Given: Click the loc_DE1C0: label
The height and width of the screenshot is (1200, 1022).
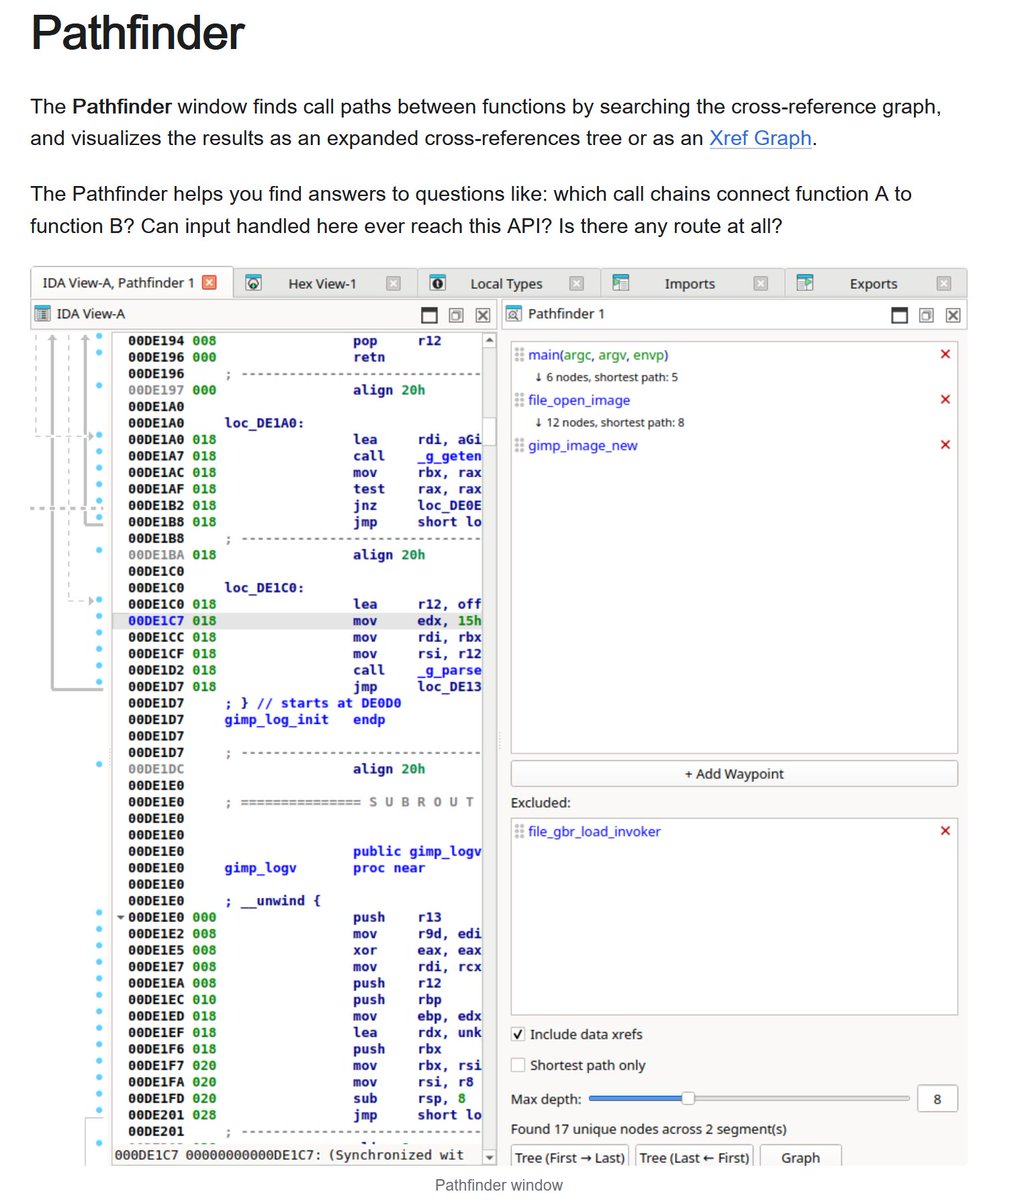Looking at the screenshot, I should point(264,588).
